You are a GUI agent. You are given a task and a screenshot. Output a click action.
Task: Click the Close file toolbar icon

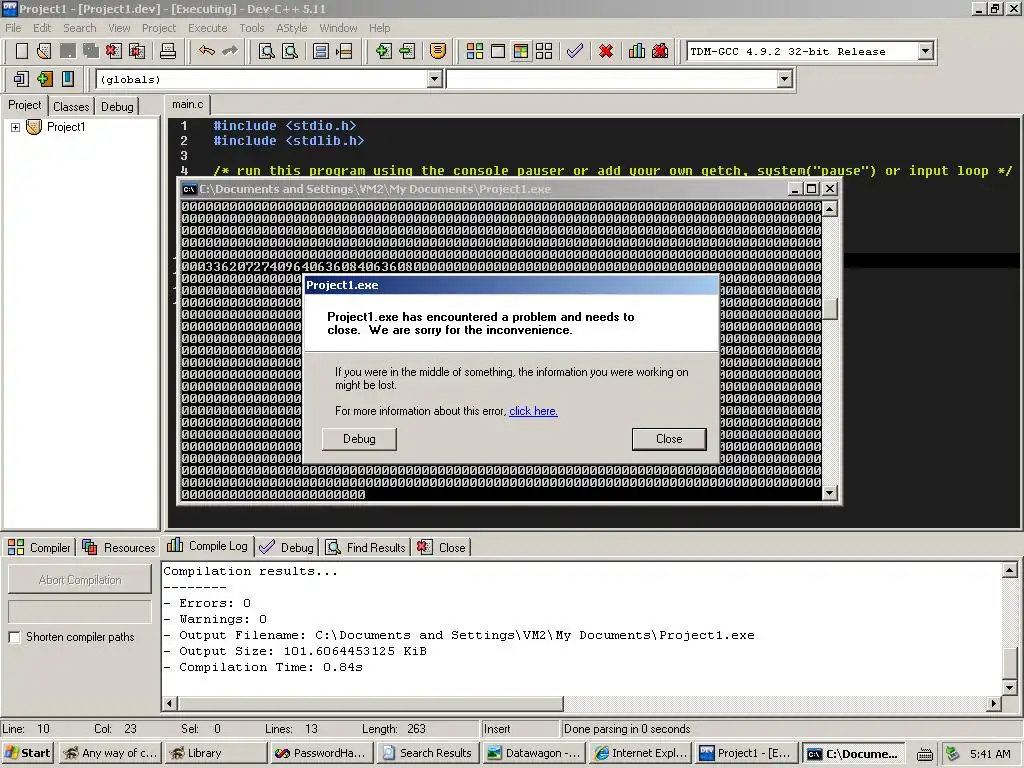pyautogui.click(x=114, y=51)
